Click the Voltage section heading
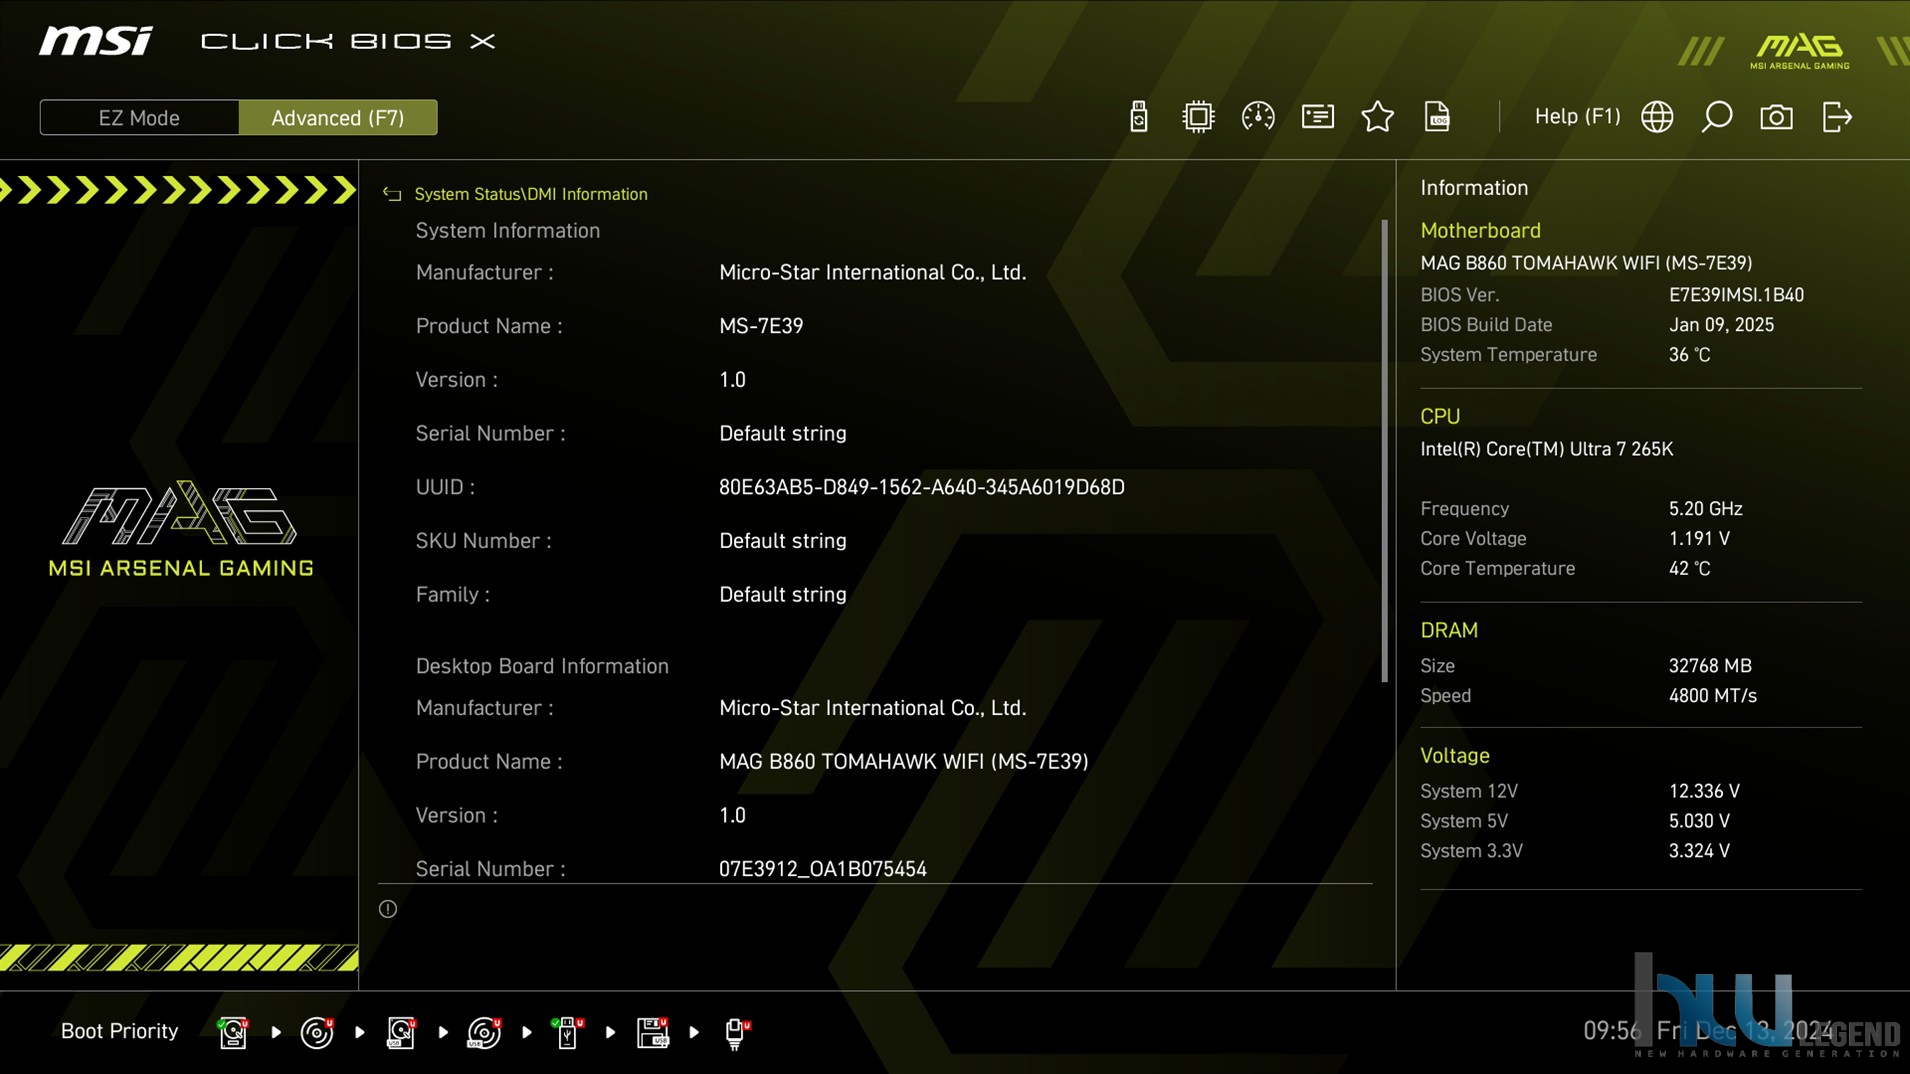The image size is (1910, 1074). pyautogui.click(x=1455, y=756)
